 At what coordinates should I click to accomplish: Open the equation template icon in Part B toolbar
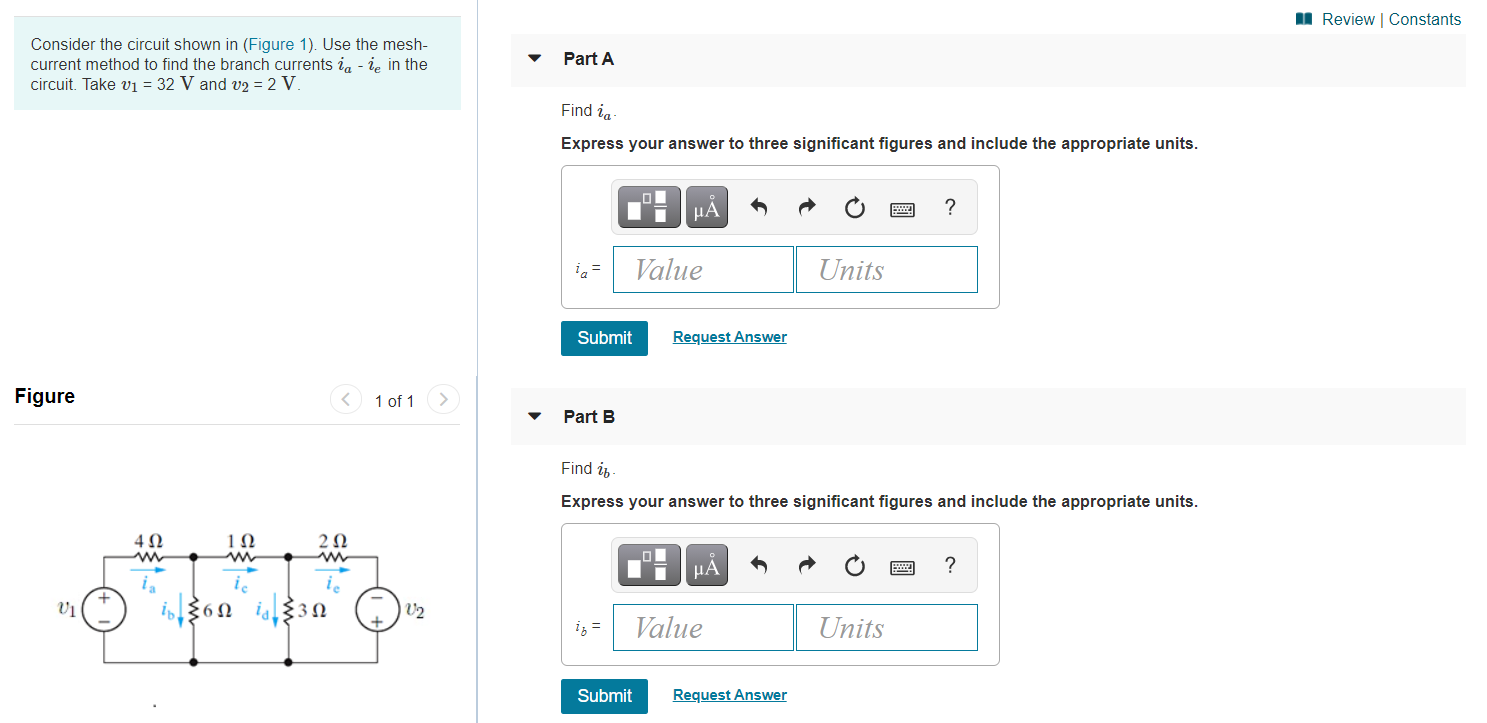coord(648,565)
